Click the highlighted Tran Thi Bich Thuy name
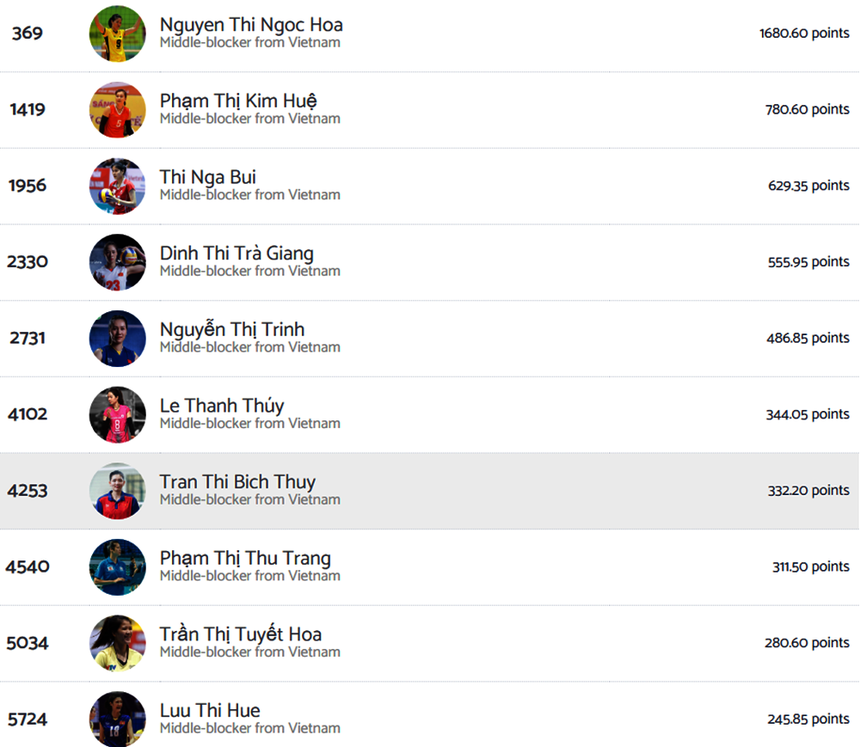 (237, 482)
